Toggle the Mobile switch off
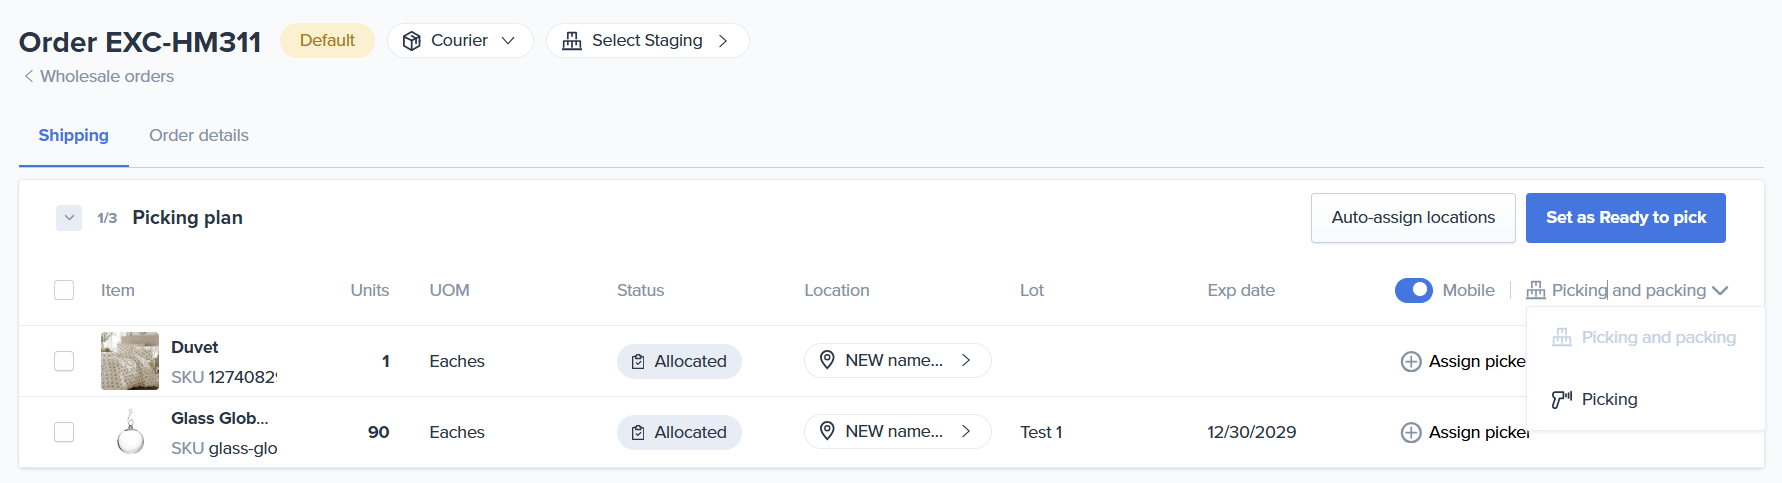 (1413, 290)
